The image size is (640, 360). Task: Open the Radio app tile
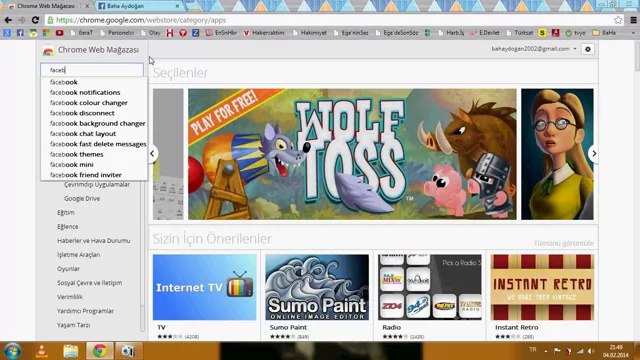point(429,287)
